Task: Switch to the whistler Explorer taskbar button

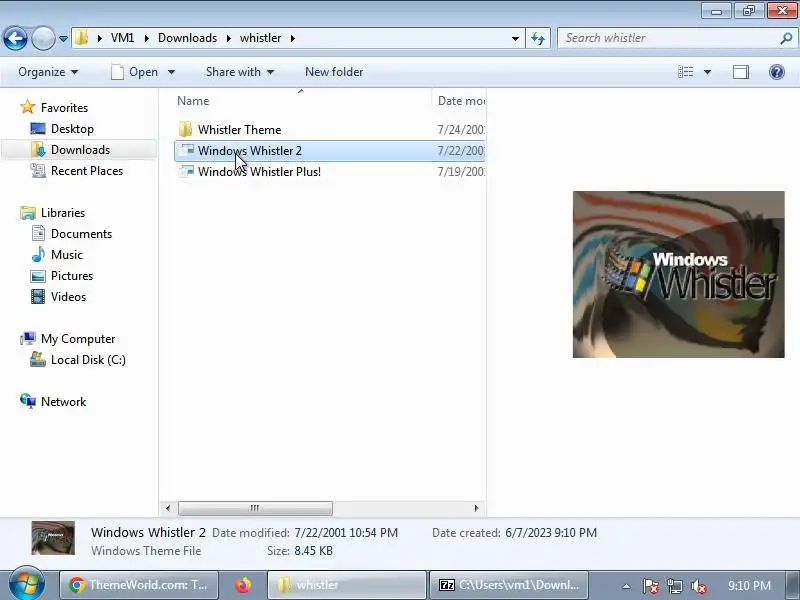Action: click(x=346, y=585)
